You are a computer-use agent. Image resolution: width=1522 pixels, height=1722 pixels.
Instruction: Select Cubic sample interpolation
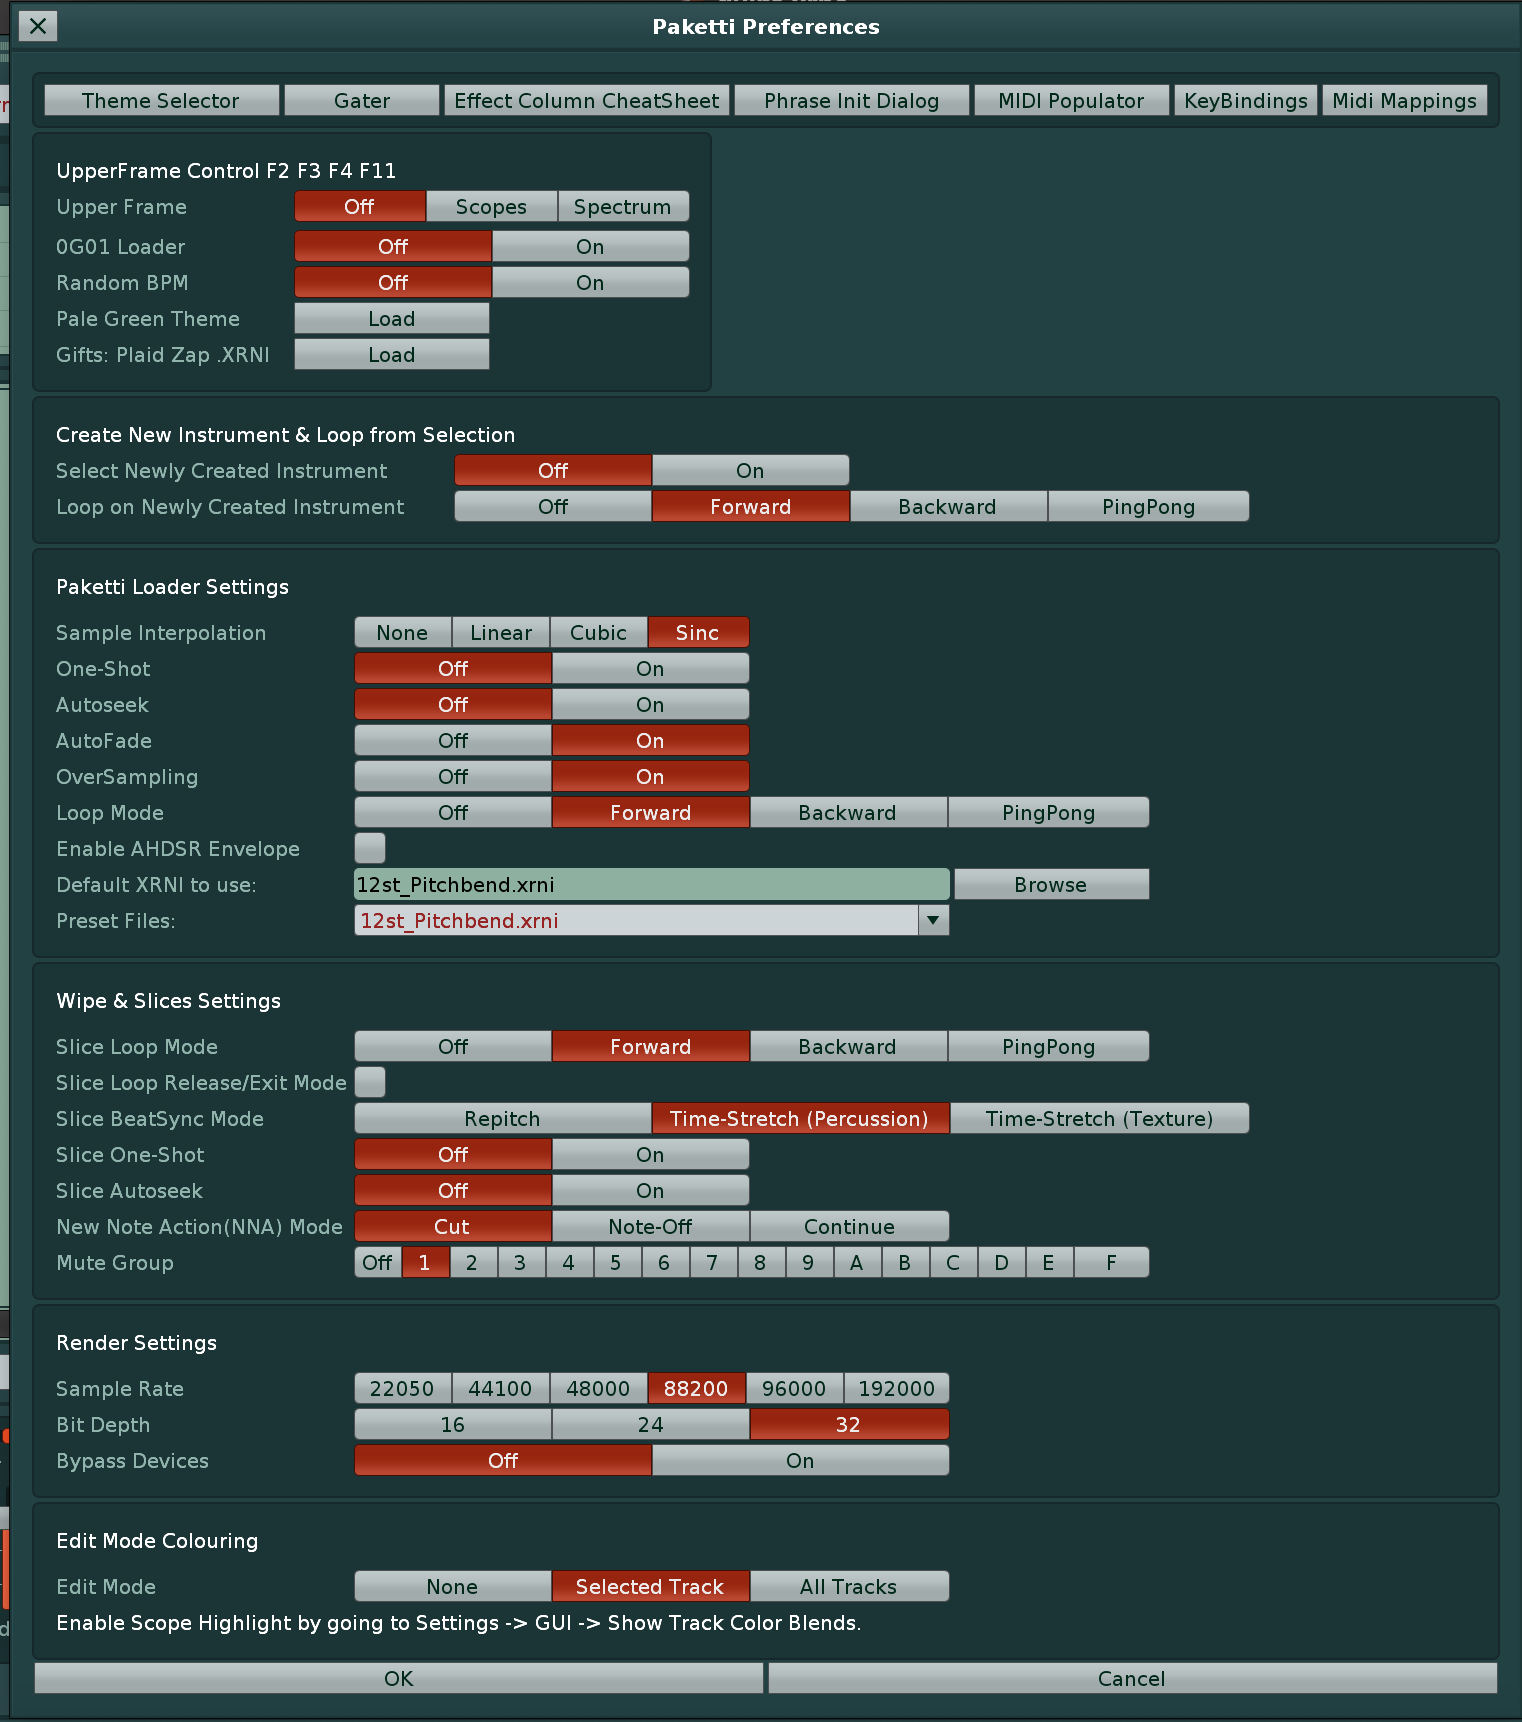click(598, 632)
